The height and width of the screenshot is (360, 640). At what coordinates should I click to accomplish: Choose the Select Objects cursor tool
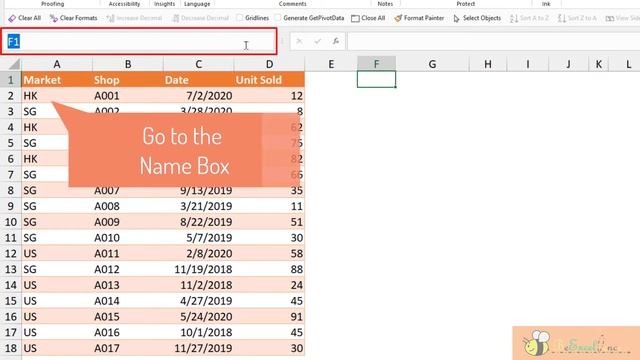(477, 18)
